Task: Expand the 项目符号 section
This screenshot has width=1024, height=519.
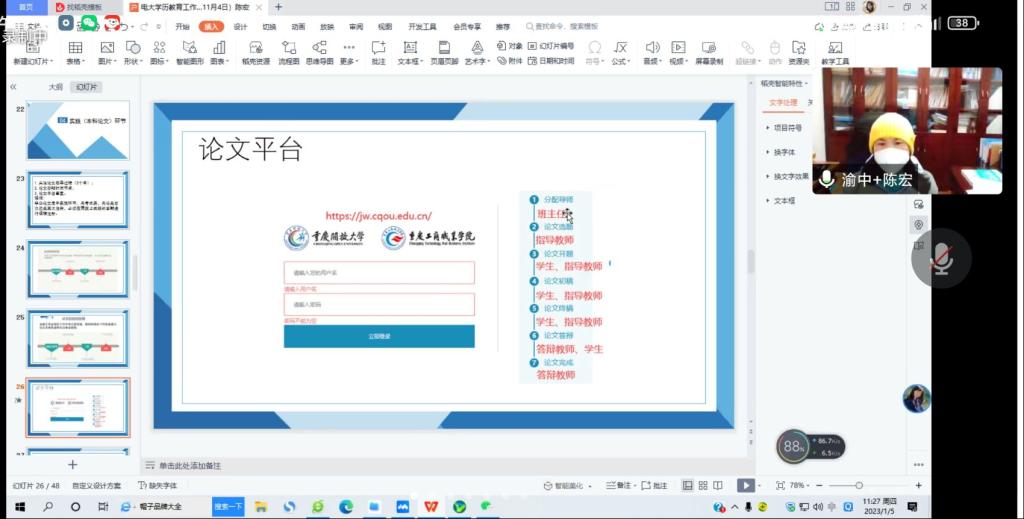Action: tap(787, 128)
